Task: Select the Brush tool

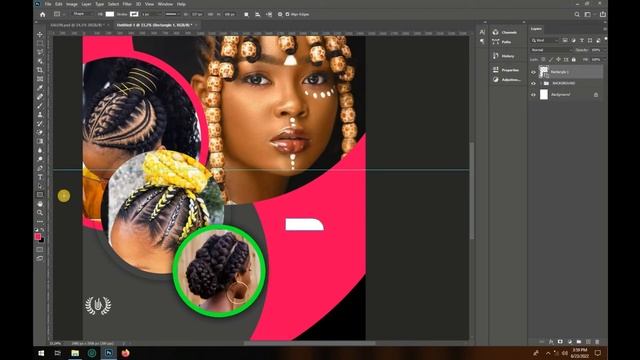Action: (40, 106)
